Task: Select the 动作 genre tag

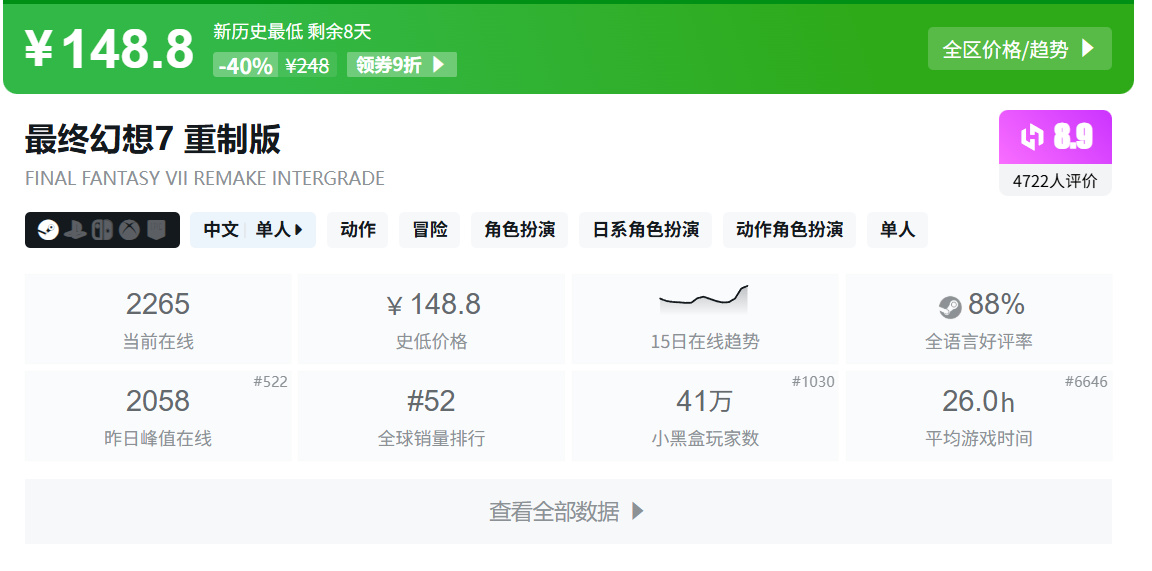Action: (358, 230)
